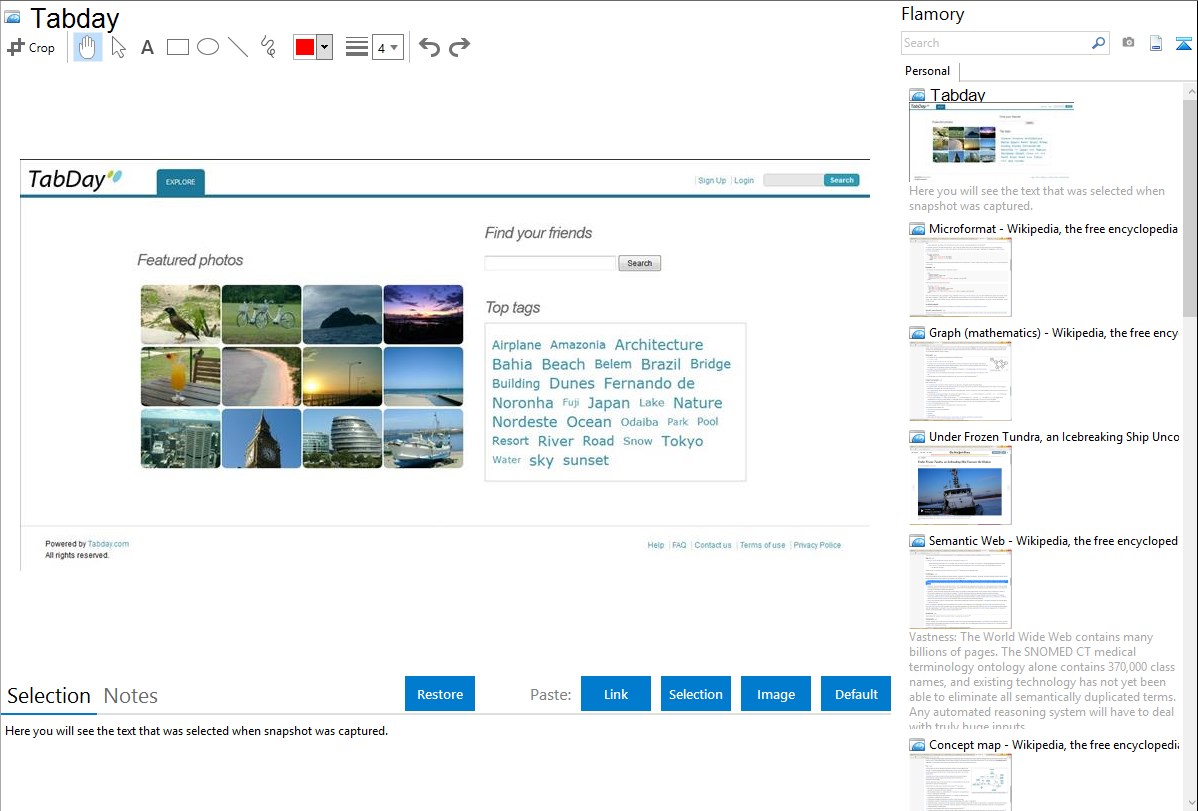Choose the text annotation tool
Screen dimensions: 1198x811
click(x=147, y=47)
